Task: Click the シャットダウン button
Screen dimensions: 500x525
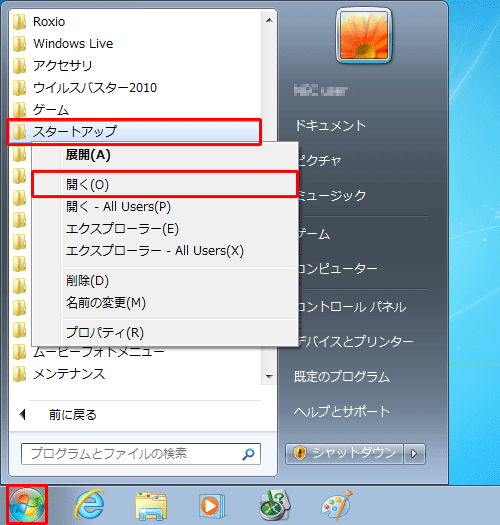Action: (344, 454)
